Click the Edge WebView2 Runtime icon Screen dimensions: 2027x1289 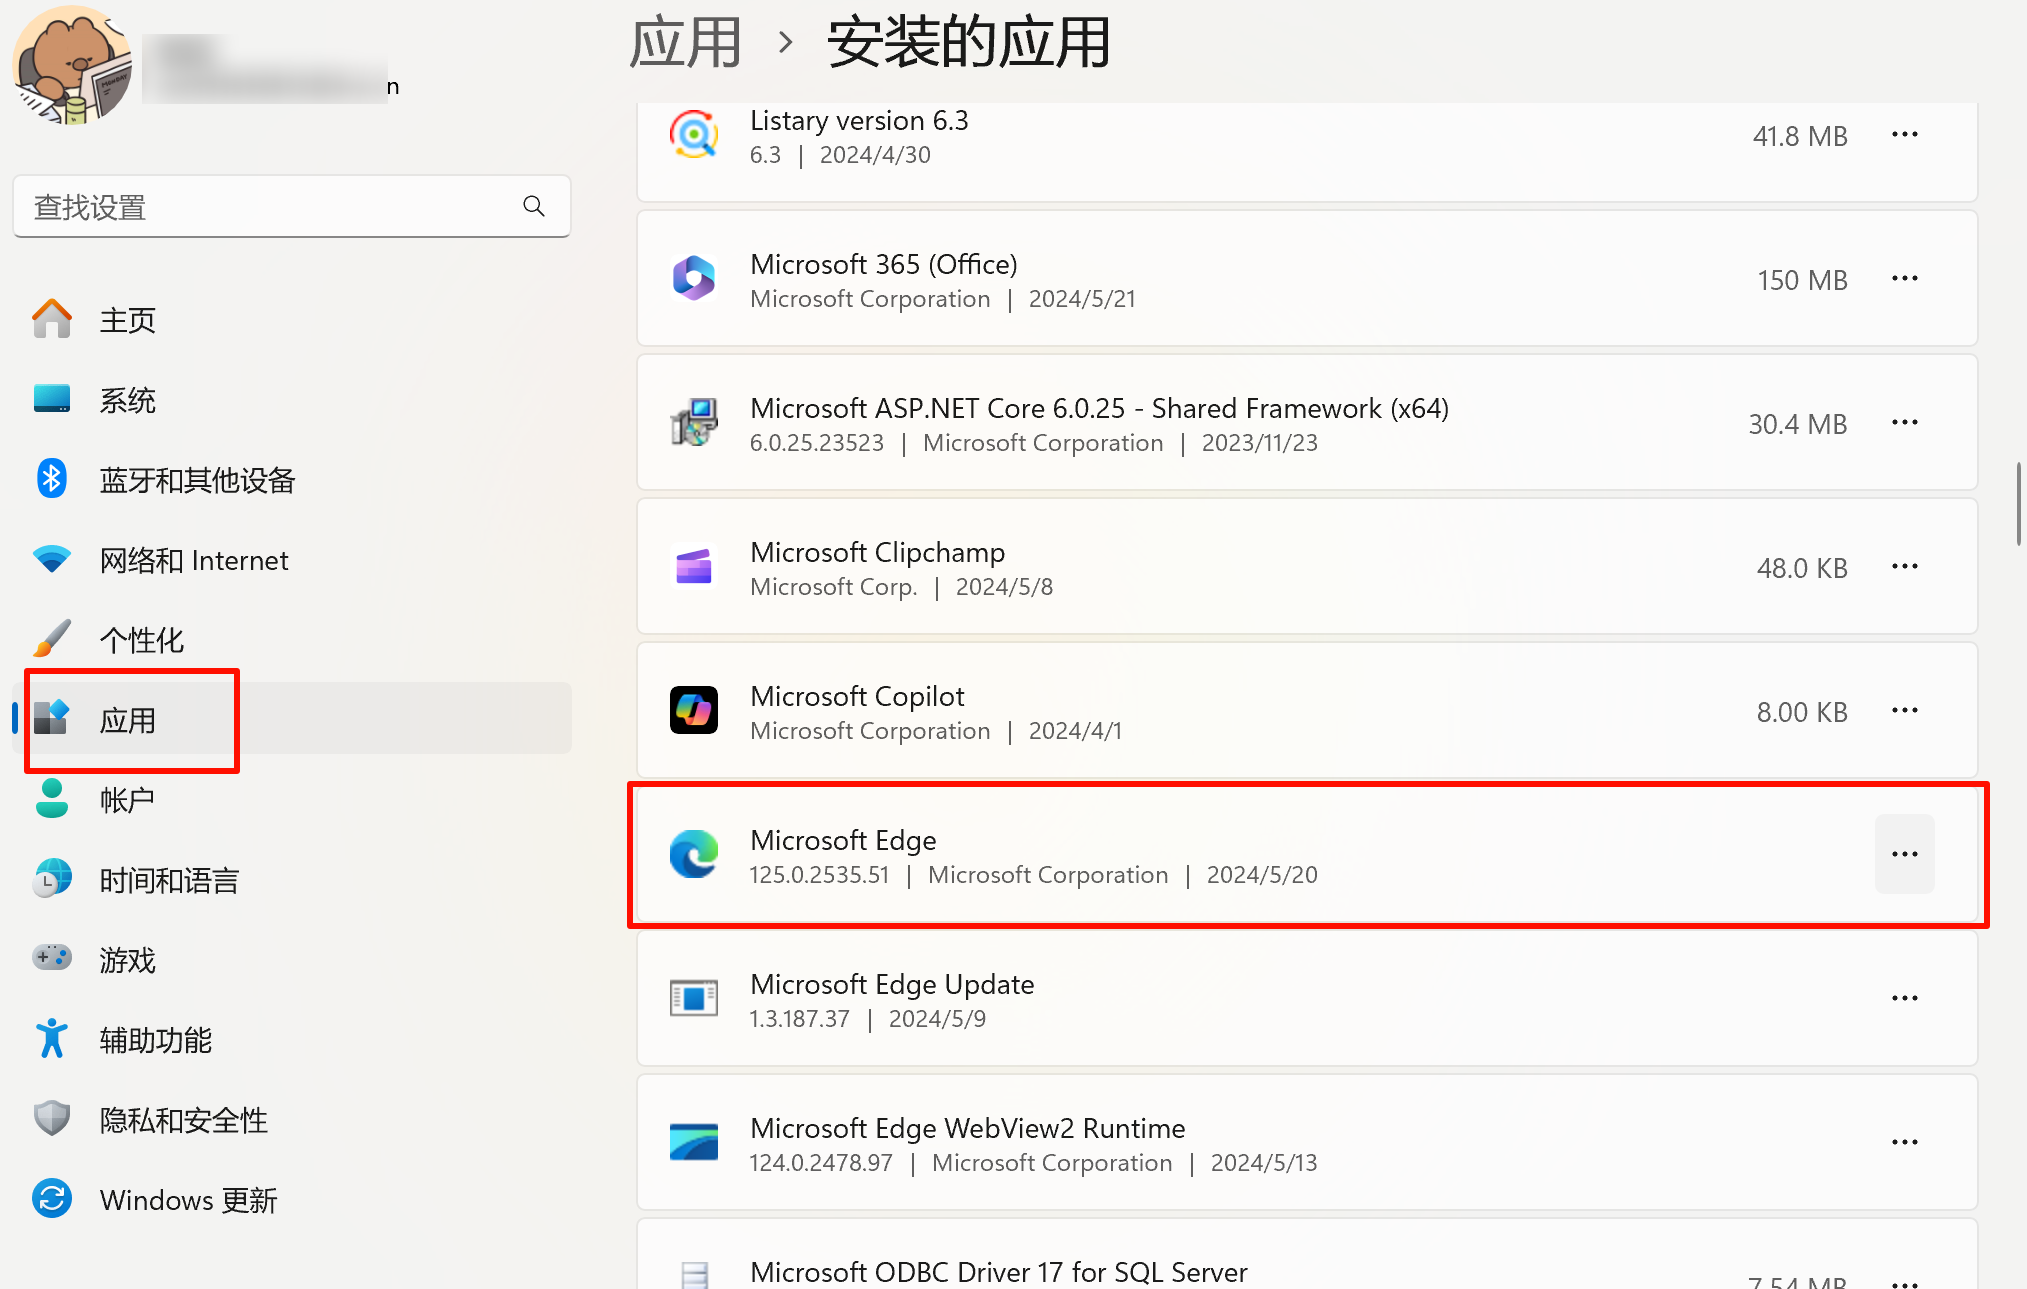[x=693, y=1143]
